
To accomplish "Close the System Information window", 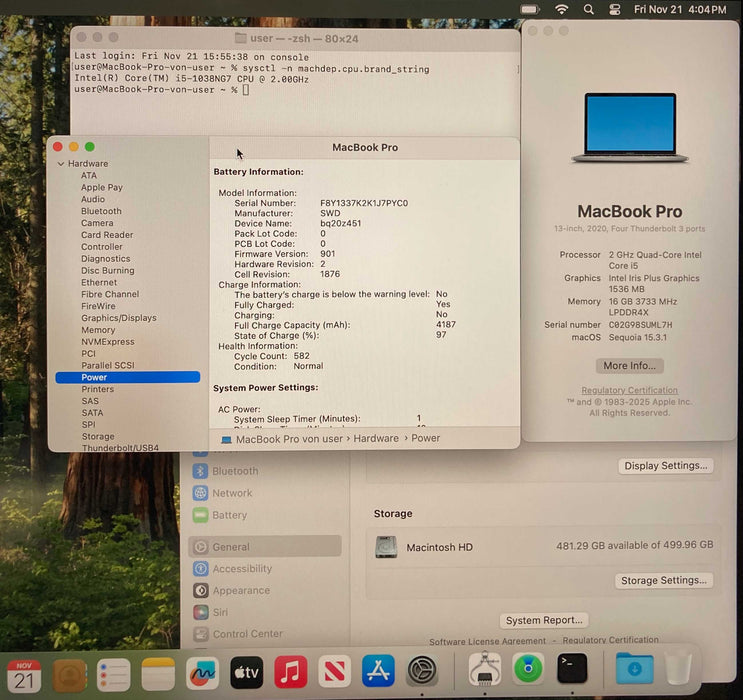I will 58,147.
